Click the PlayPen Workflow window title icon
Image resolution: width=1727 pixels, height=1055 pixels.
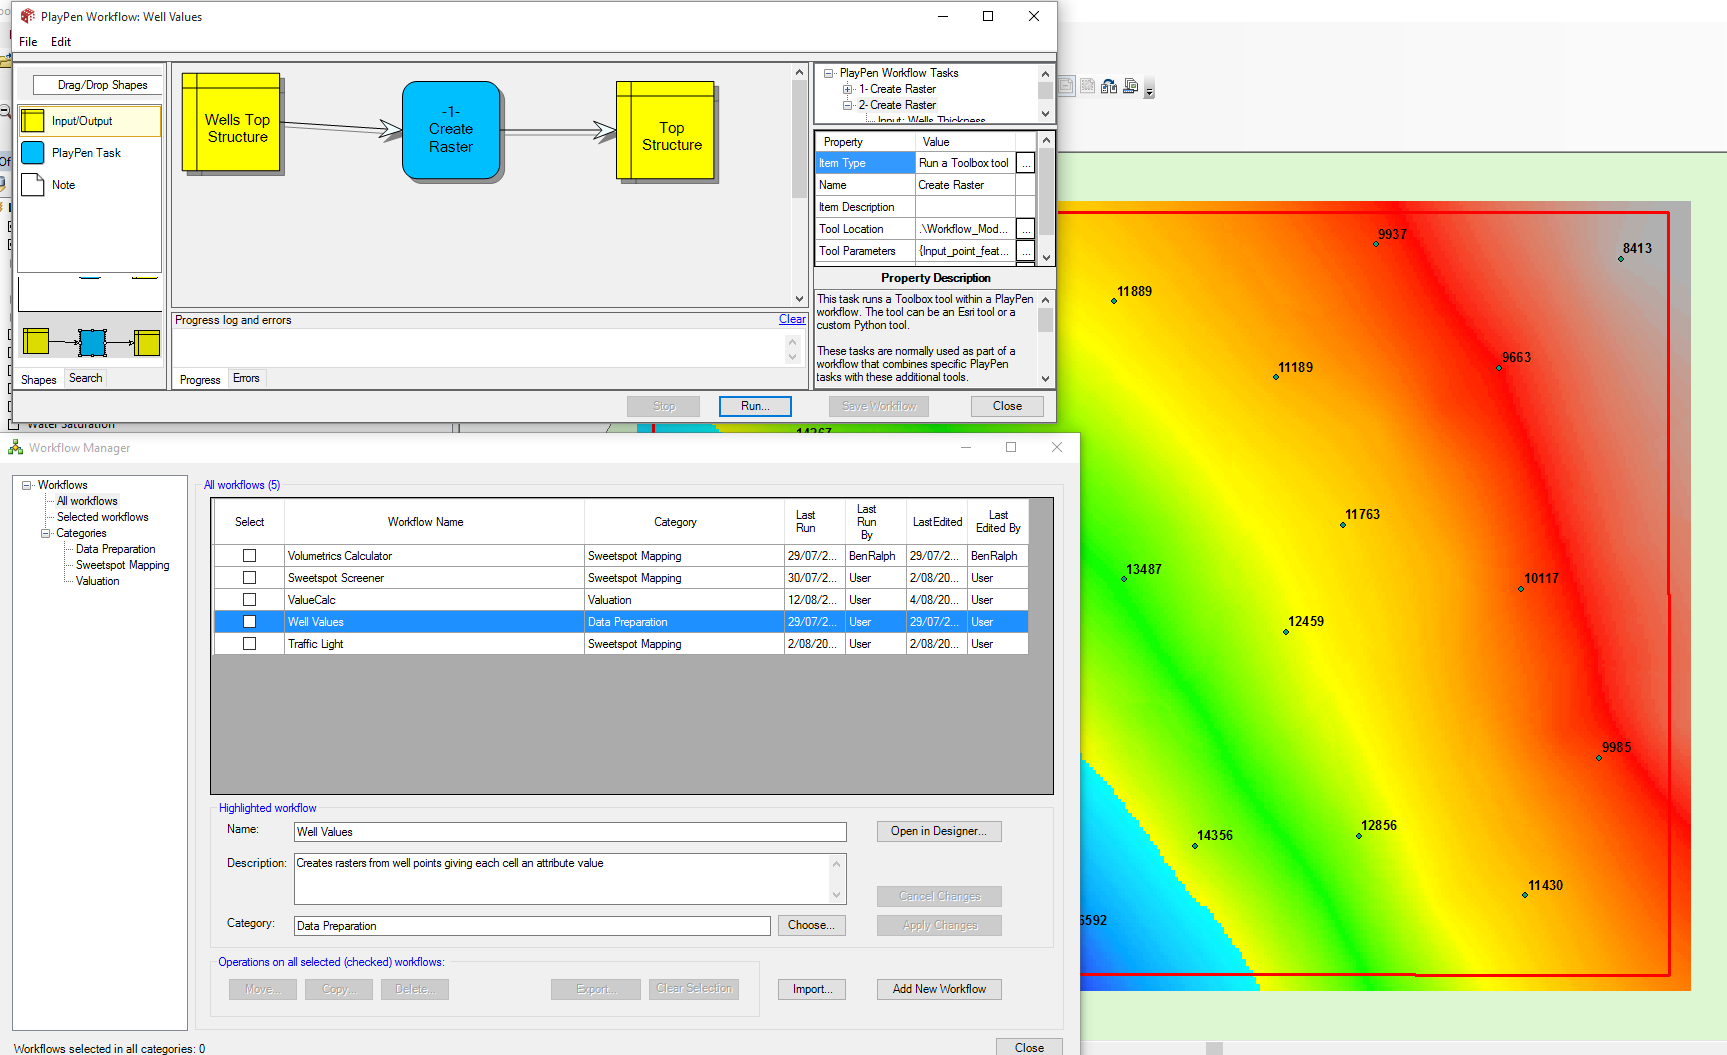click(28, 16)
